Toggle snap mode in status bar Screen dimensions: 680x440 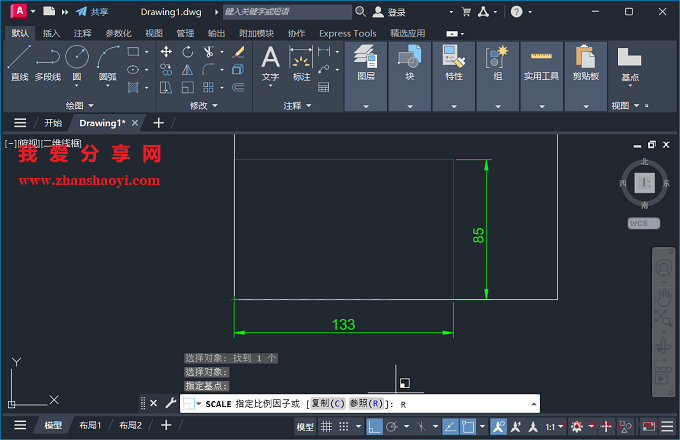(x=343, y=427)
